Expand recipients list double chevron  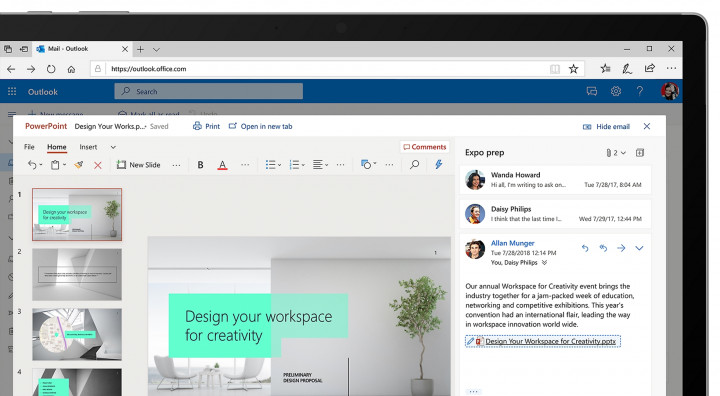[x=544, y=263]
